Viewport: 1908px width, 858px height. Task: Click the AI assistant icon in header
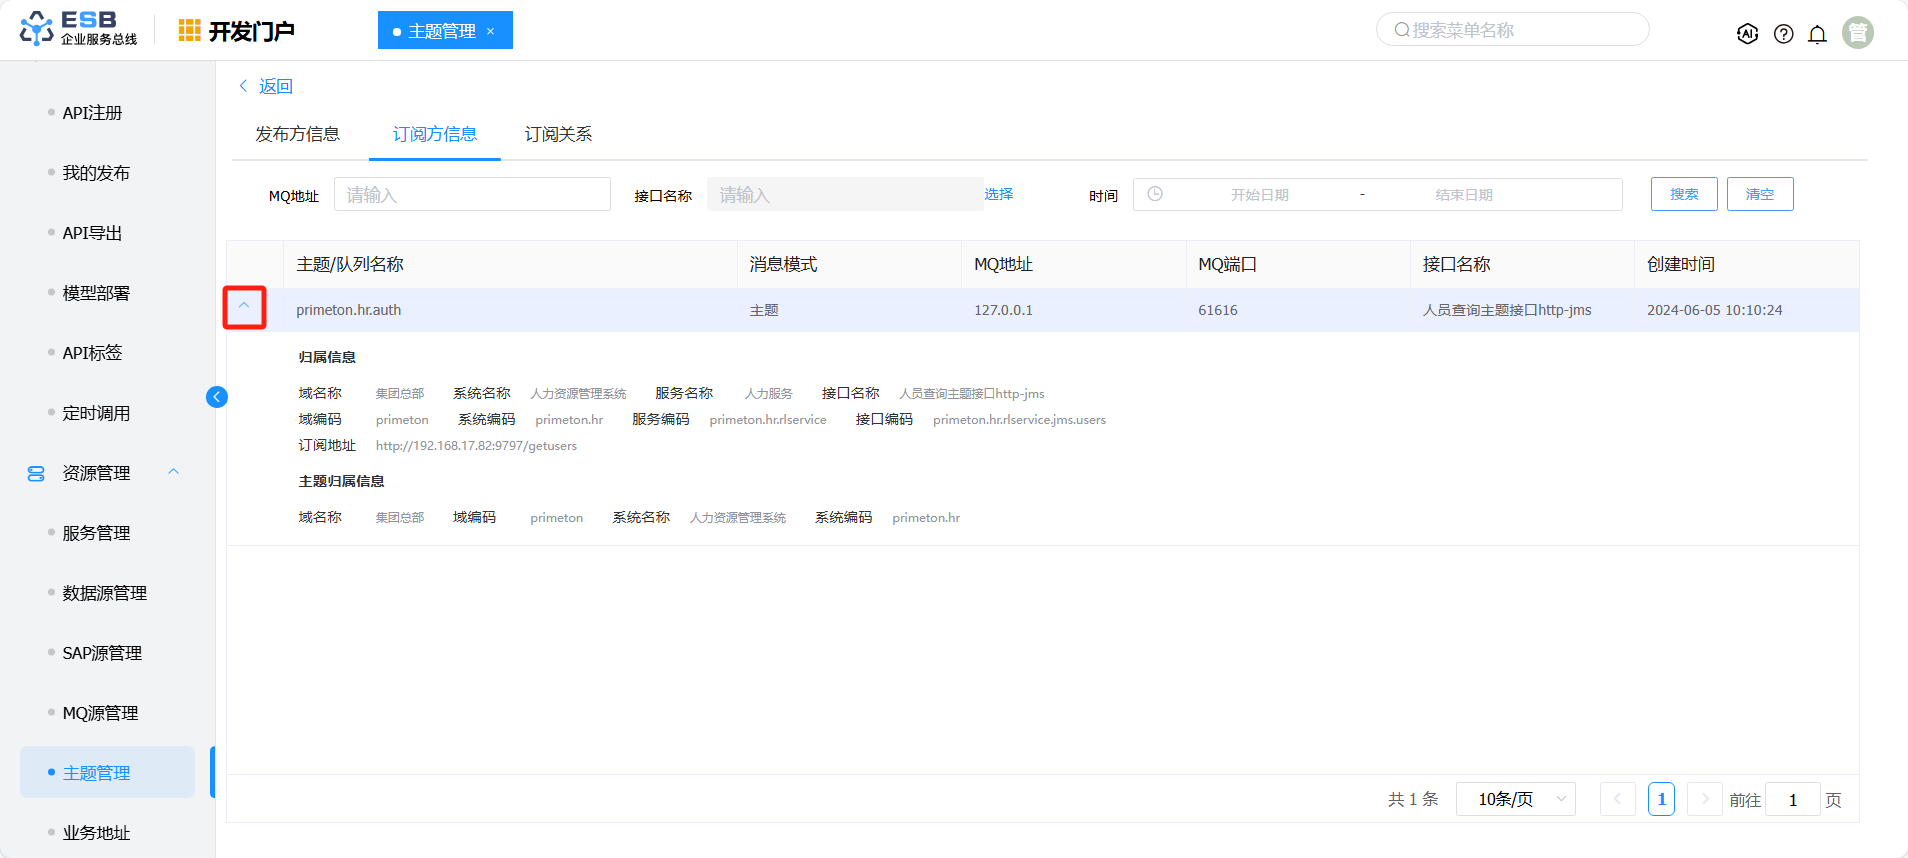tap(1747, 34)
